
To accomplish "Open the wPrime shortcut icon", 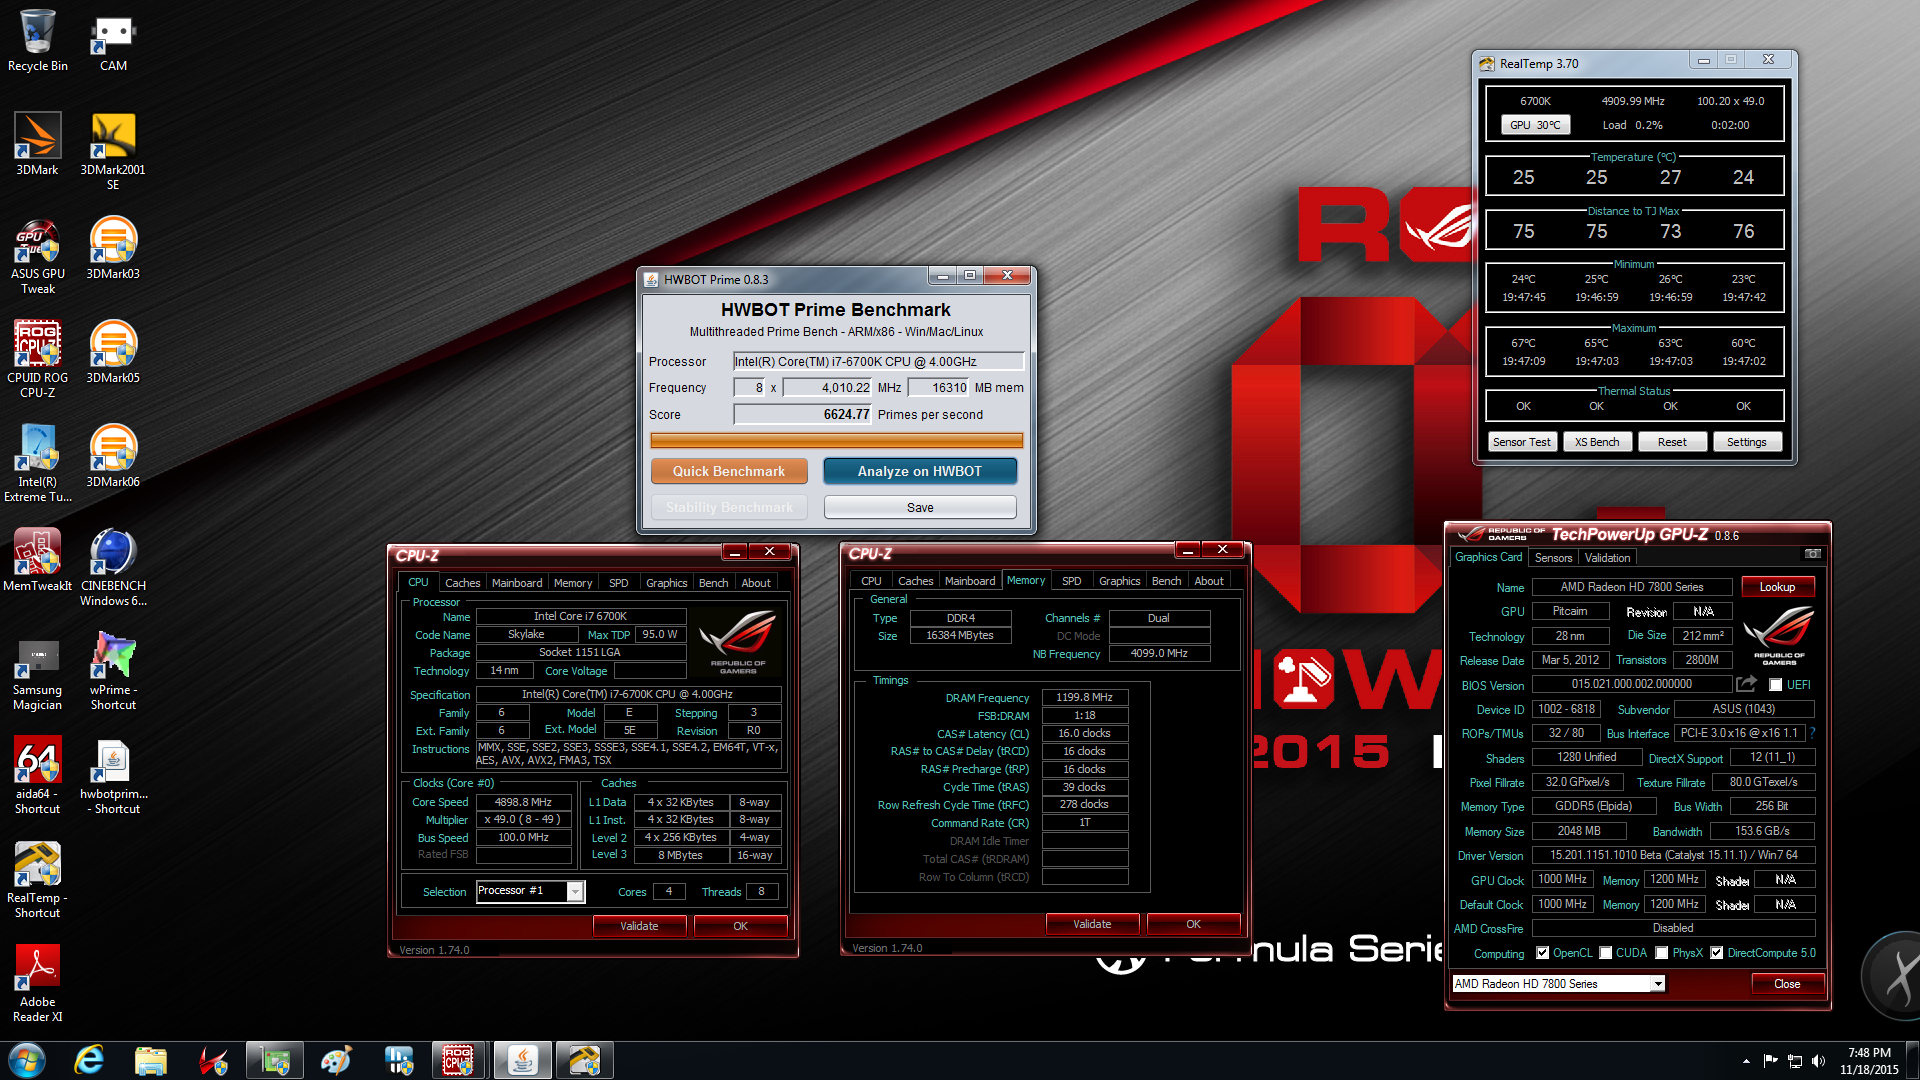I will [113, 671].
